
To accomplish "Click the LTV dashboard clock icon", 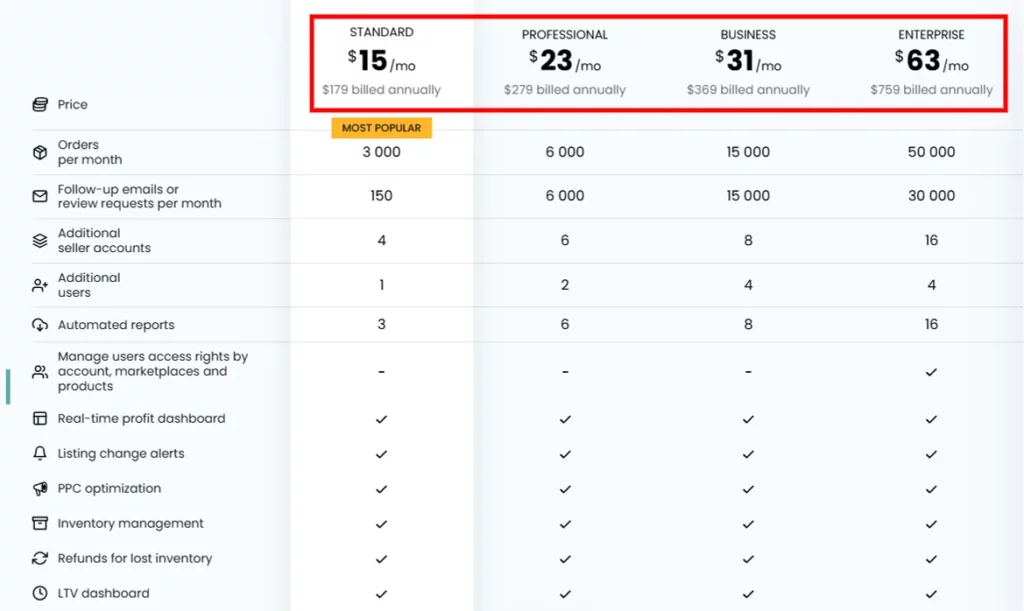I will click(x=40, y=593).
